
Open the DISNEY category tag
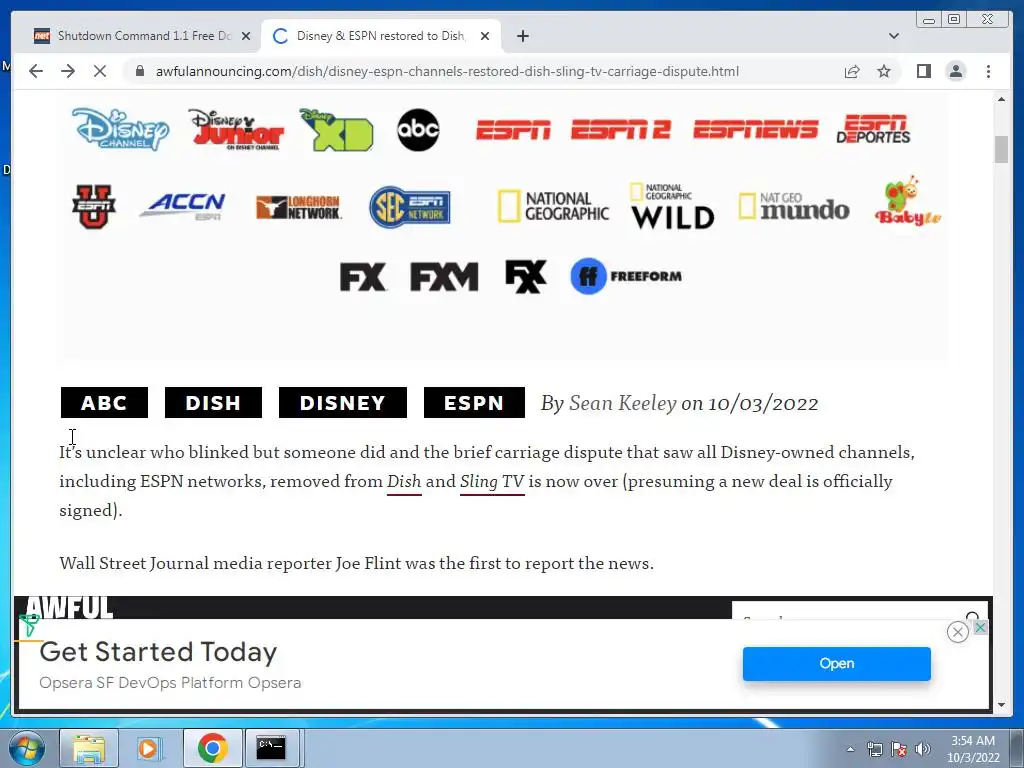343,402
